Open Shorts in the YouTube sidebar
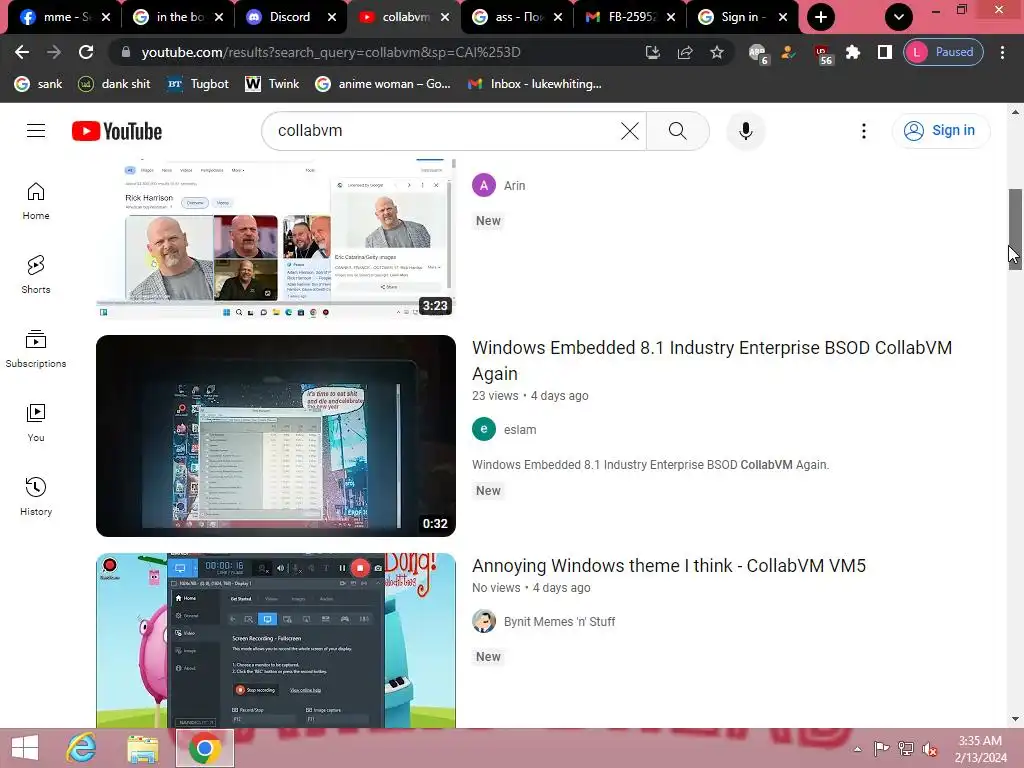The image size is (1024, 768). coord(36,275)
